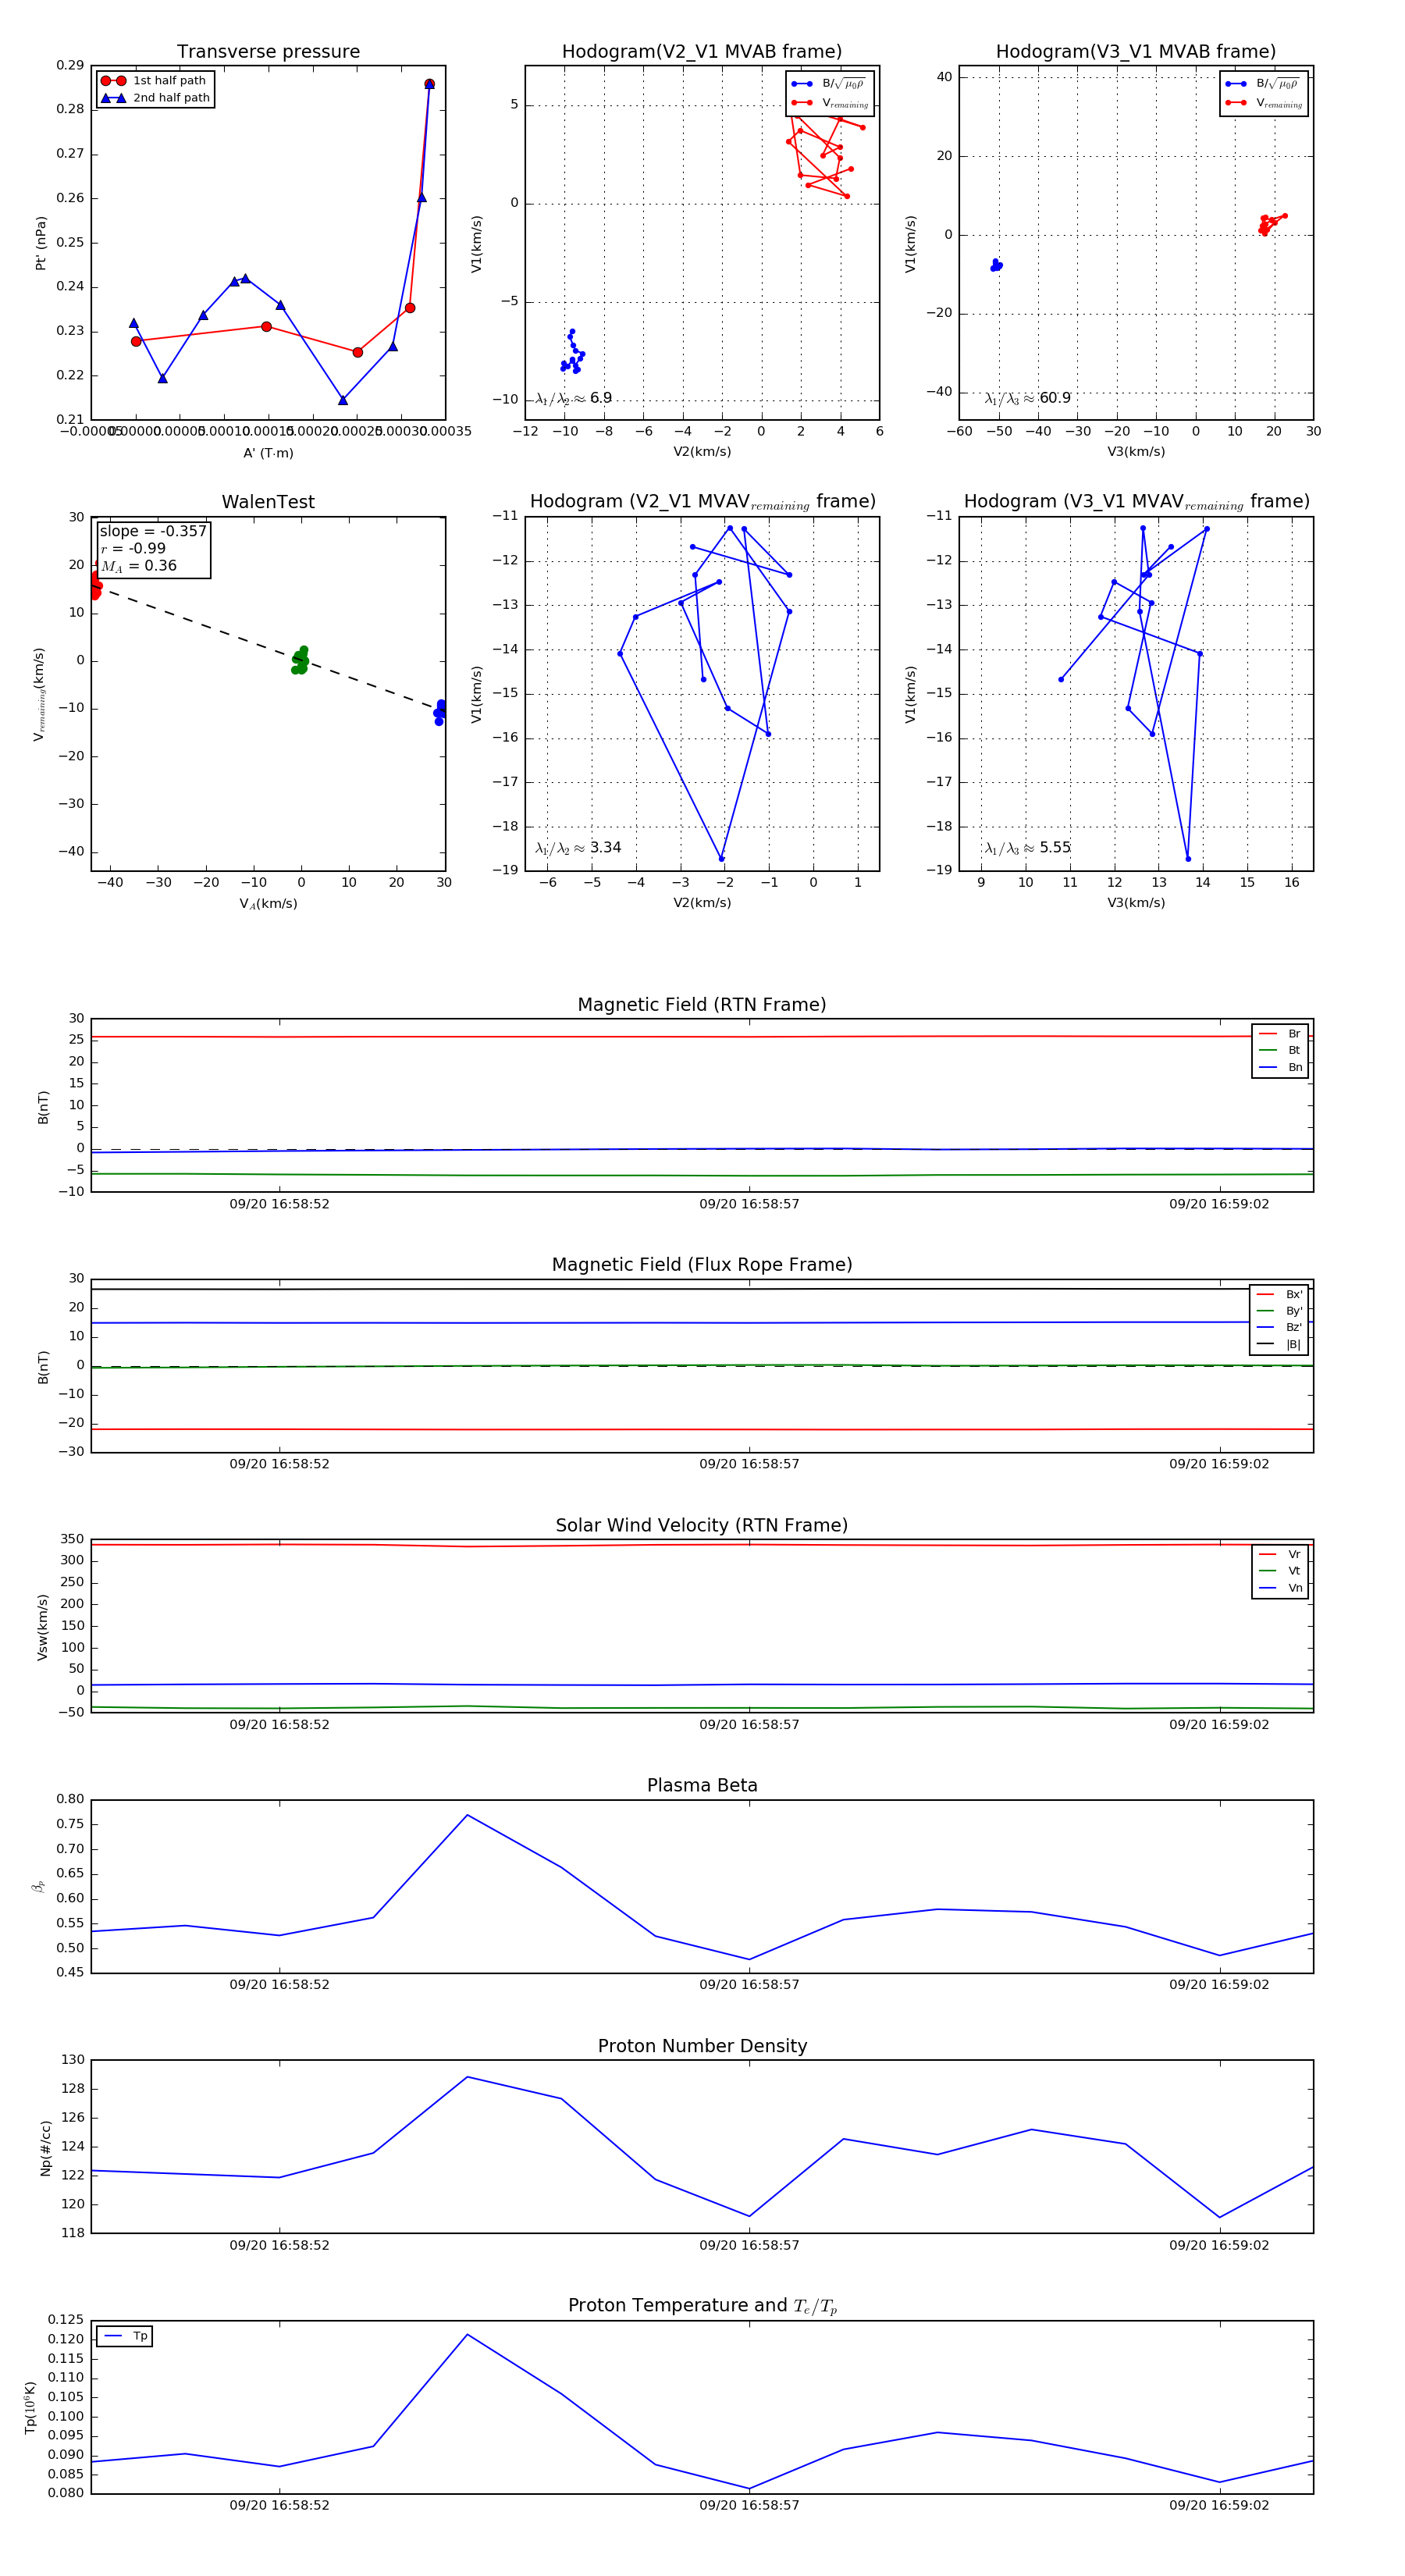
Task: Select the 'Vt' legend entry
Action: 1280,1571
